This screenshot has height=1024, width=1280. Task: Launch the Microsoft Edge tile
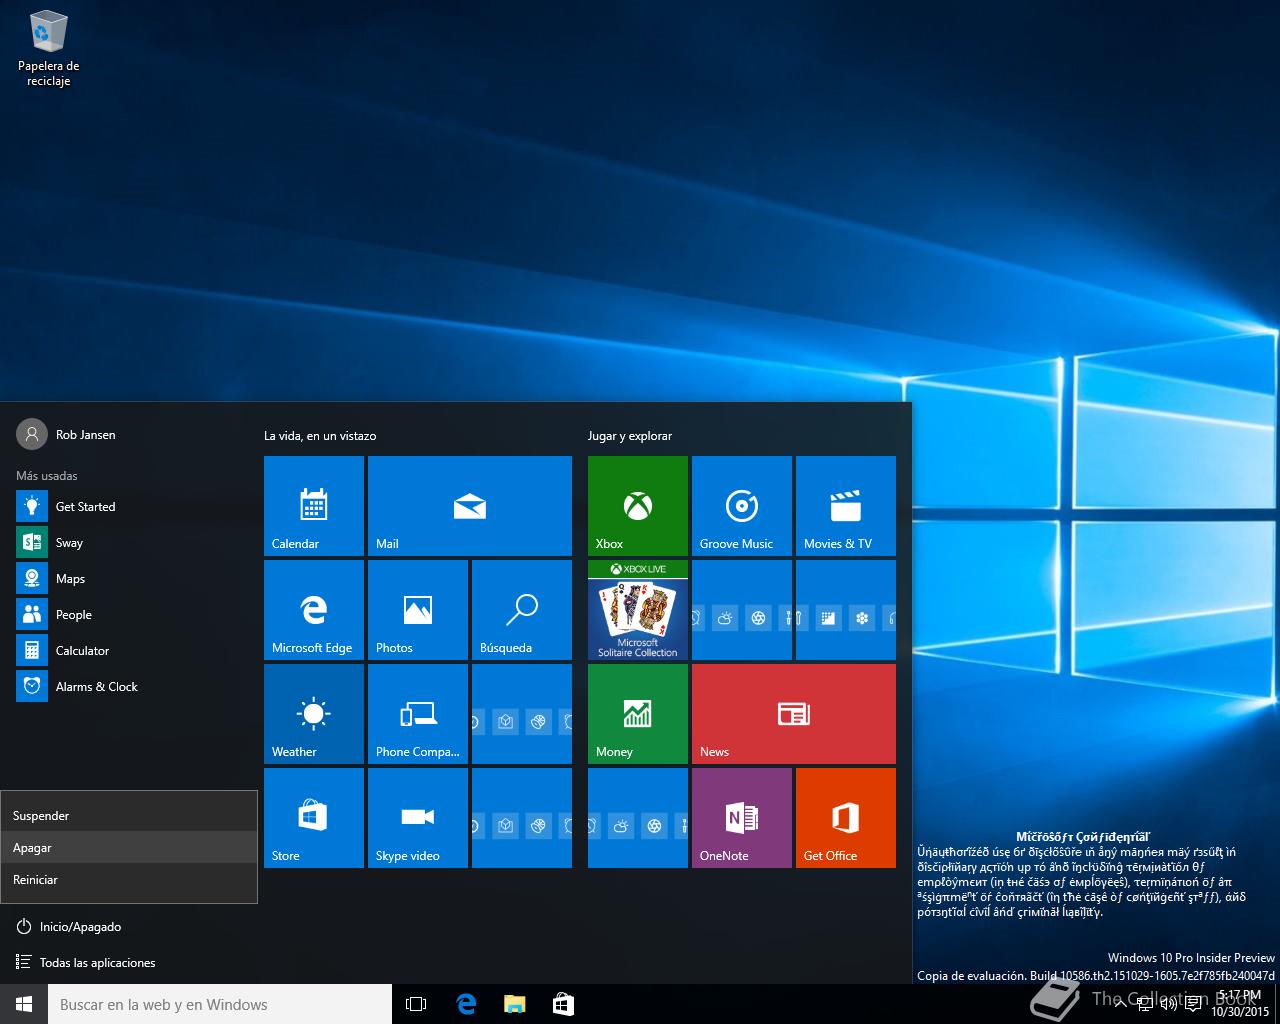tap(314, 610)
